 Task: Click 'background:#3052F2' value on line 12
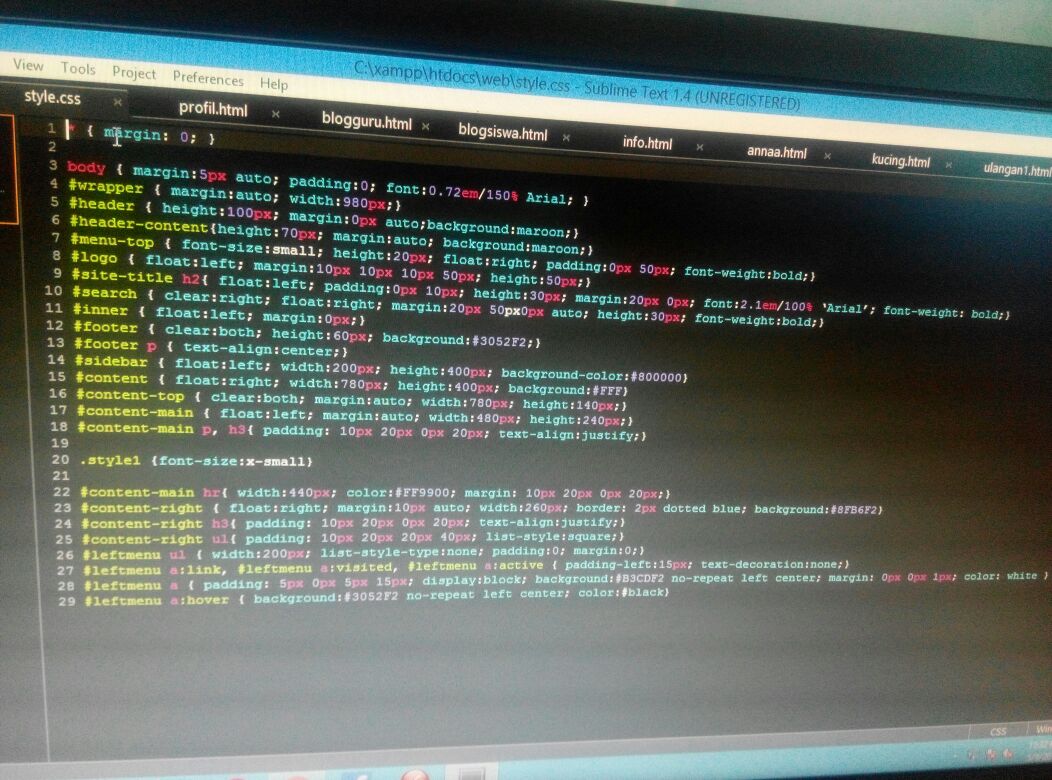point(458,339)
